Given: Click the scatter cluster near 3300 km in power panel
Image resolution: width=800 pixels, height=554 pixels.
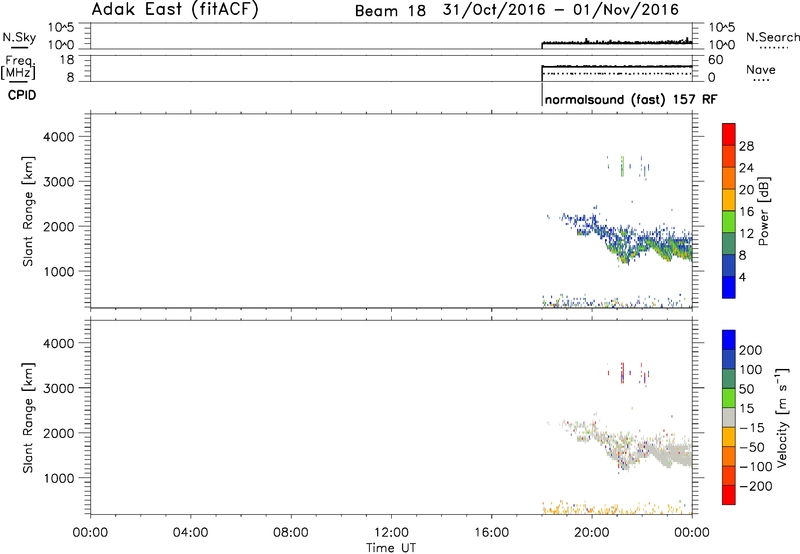Looking at the screenshot, I should pyautogui.click(x=628, y=166).
